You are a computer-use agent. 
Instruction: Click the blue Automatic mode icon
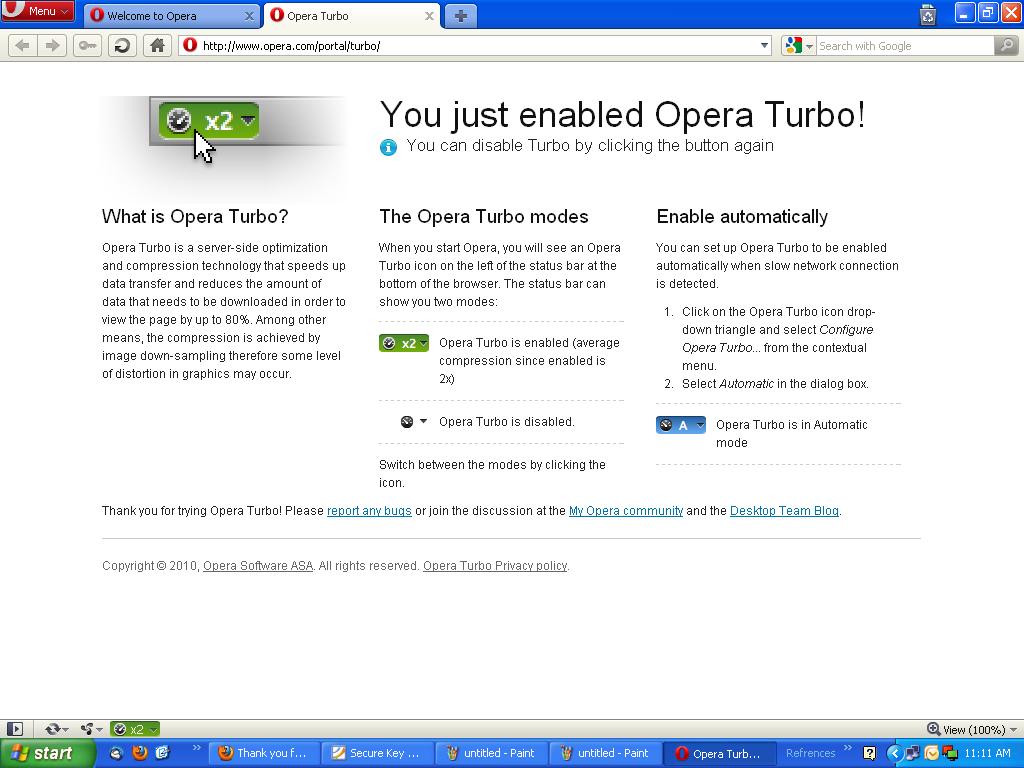point(680,425)
